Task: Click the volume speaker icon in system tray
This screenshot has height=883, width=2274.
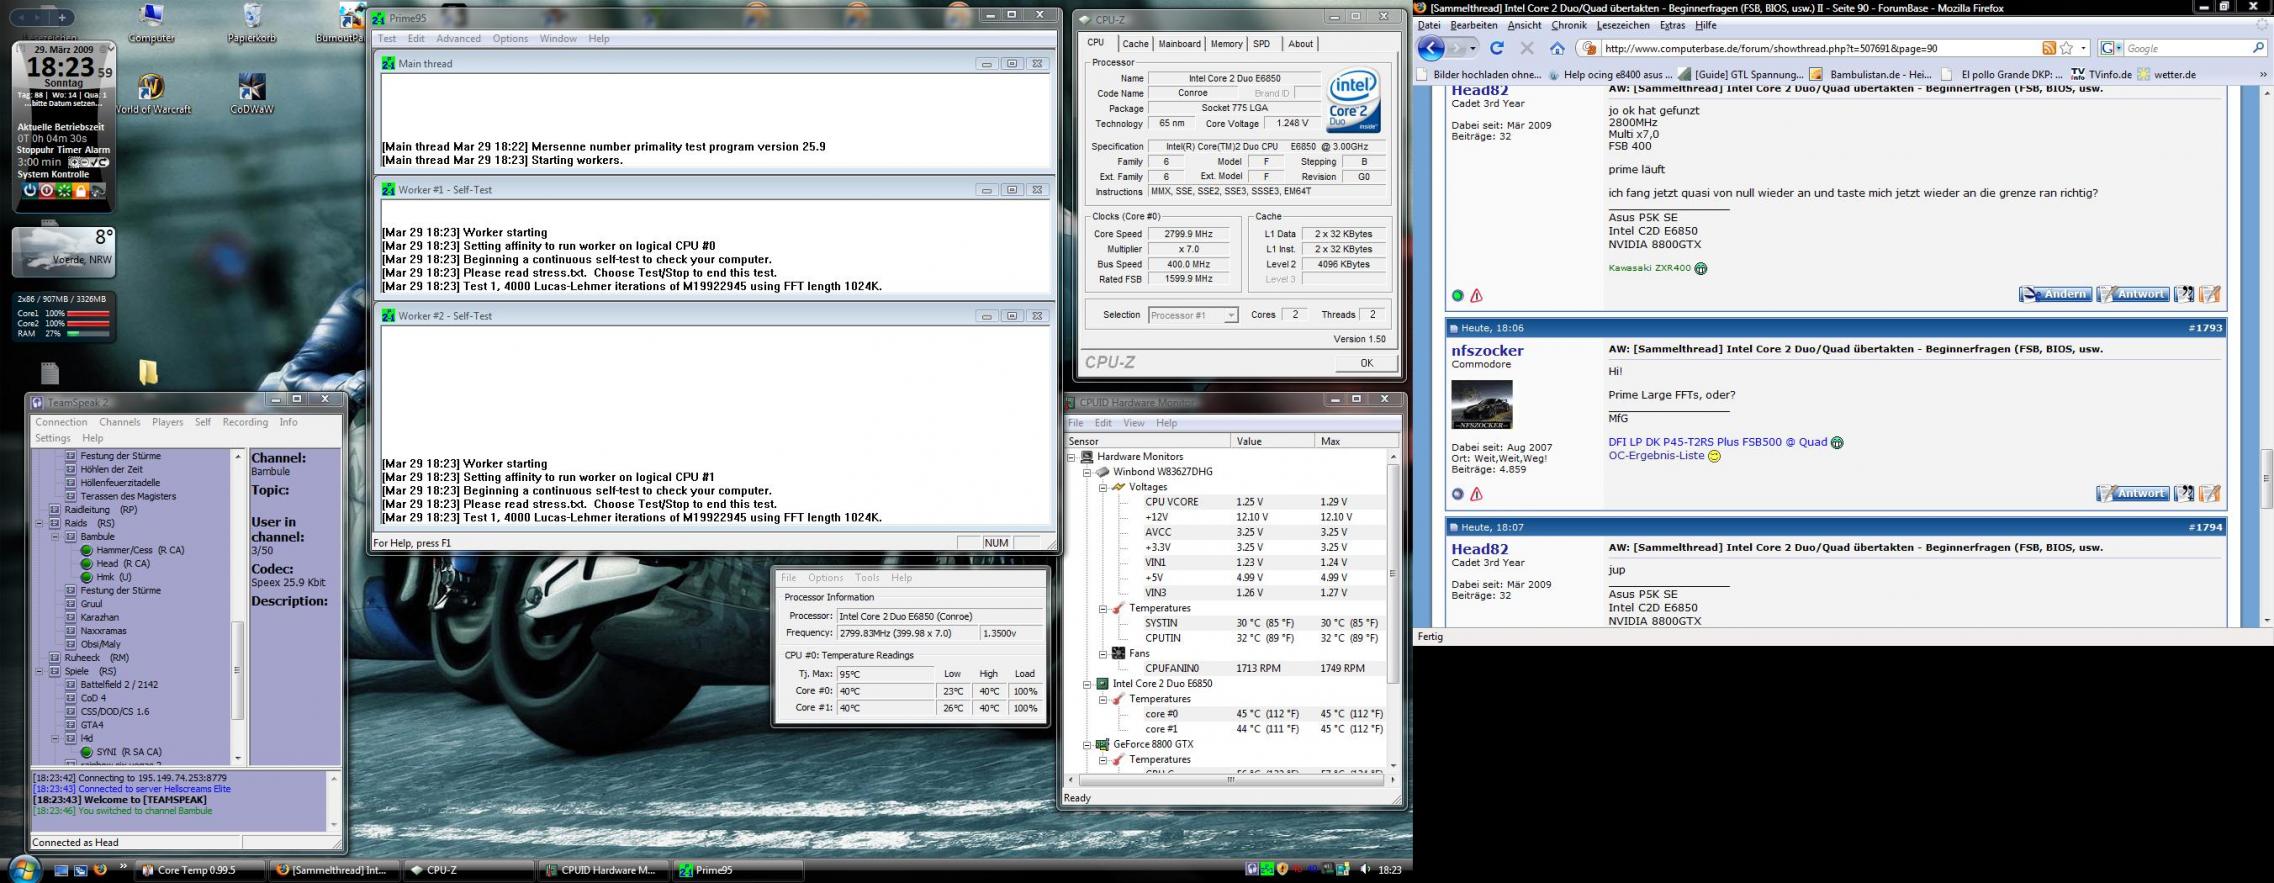Action: [1365, 870]
